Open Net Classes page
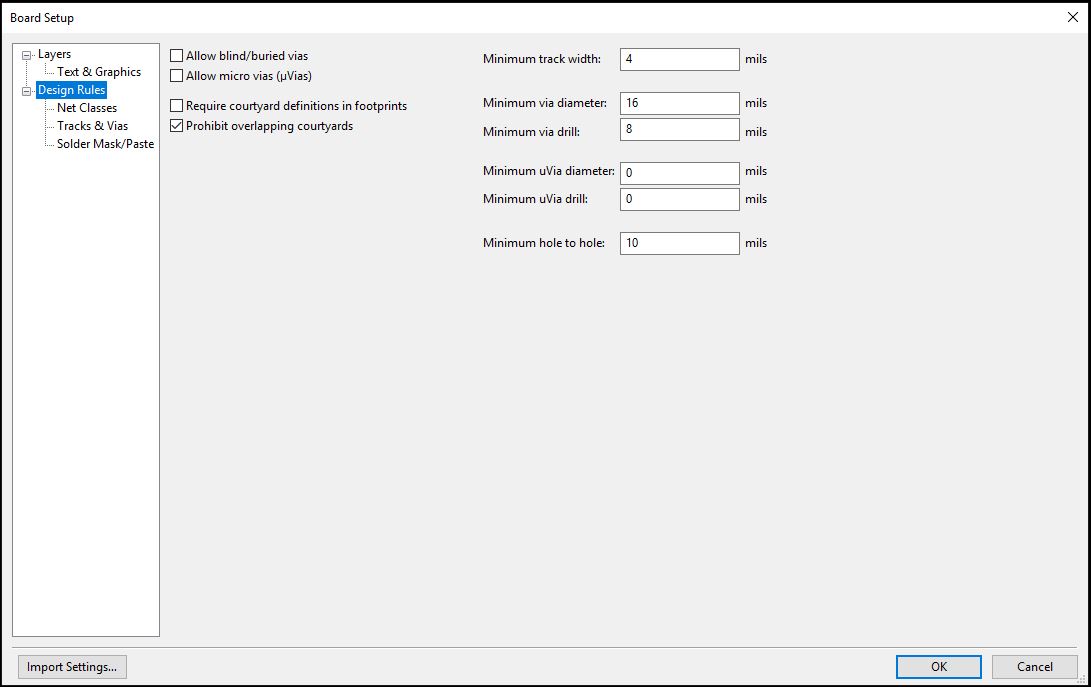 86,108
